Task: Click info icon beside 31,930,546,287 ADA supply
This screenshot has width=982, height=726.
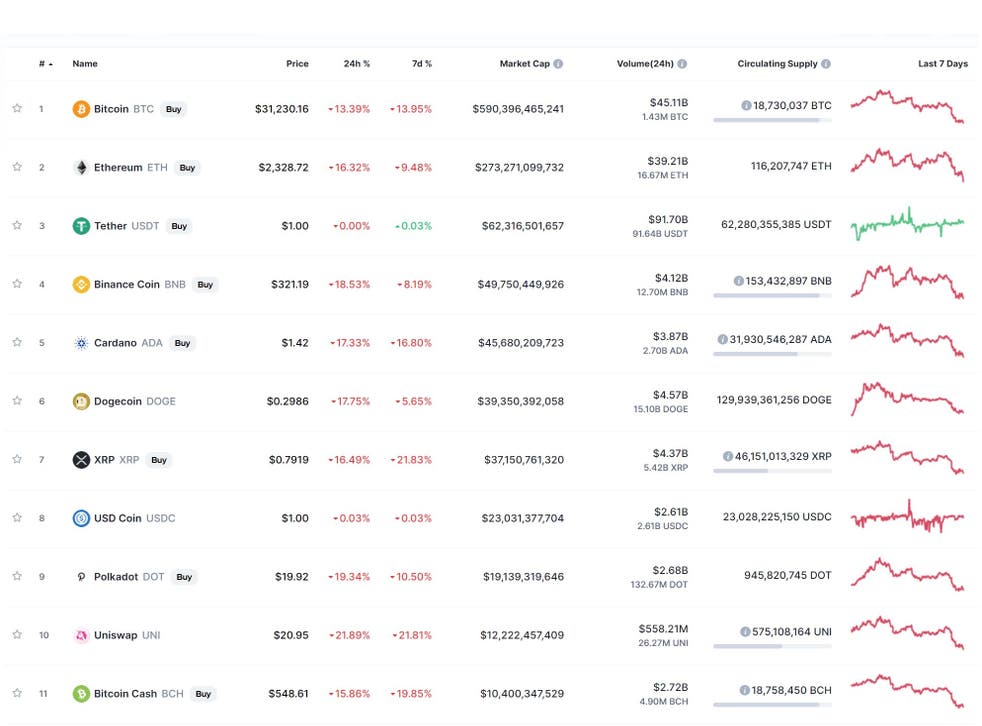Action: (x=723, y=339)
